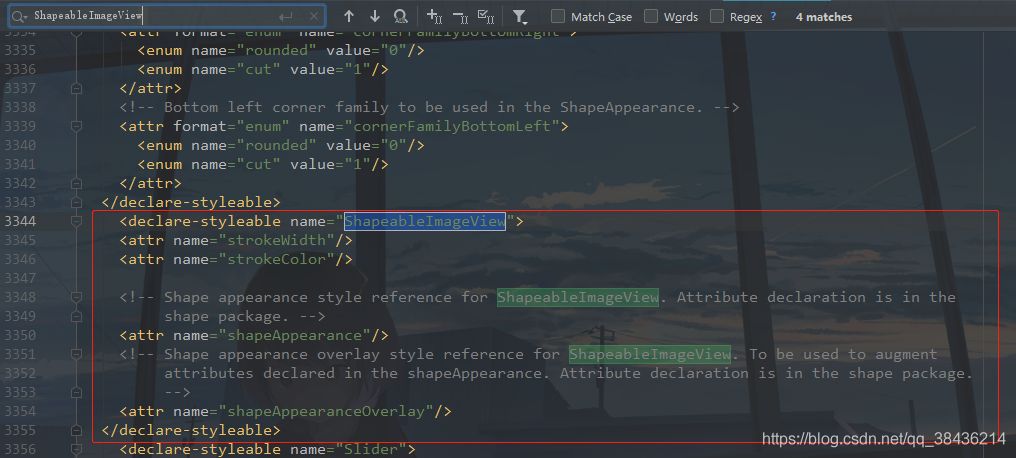
Task: Add selection for next occurrence icon
Action: (434, 16)
